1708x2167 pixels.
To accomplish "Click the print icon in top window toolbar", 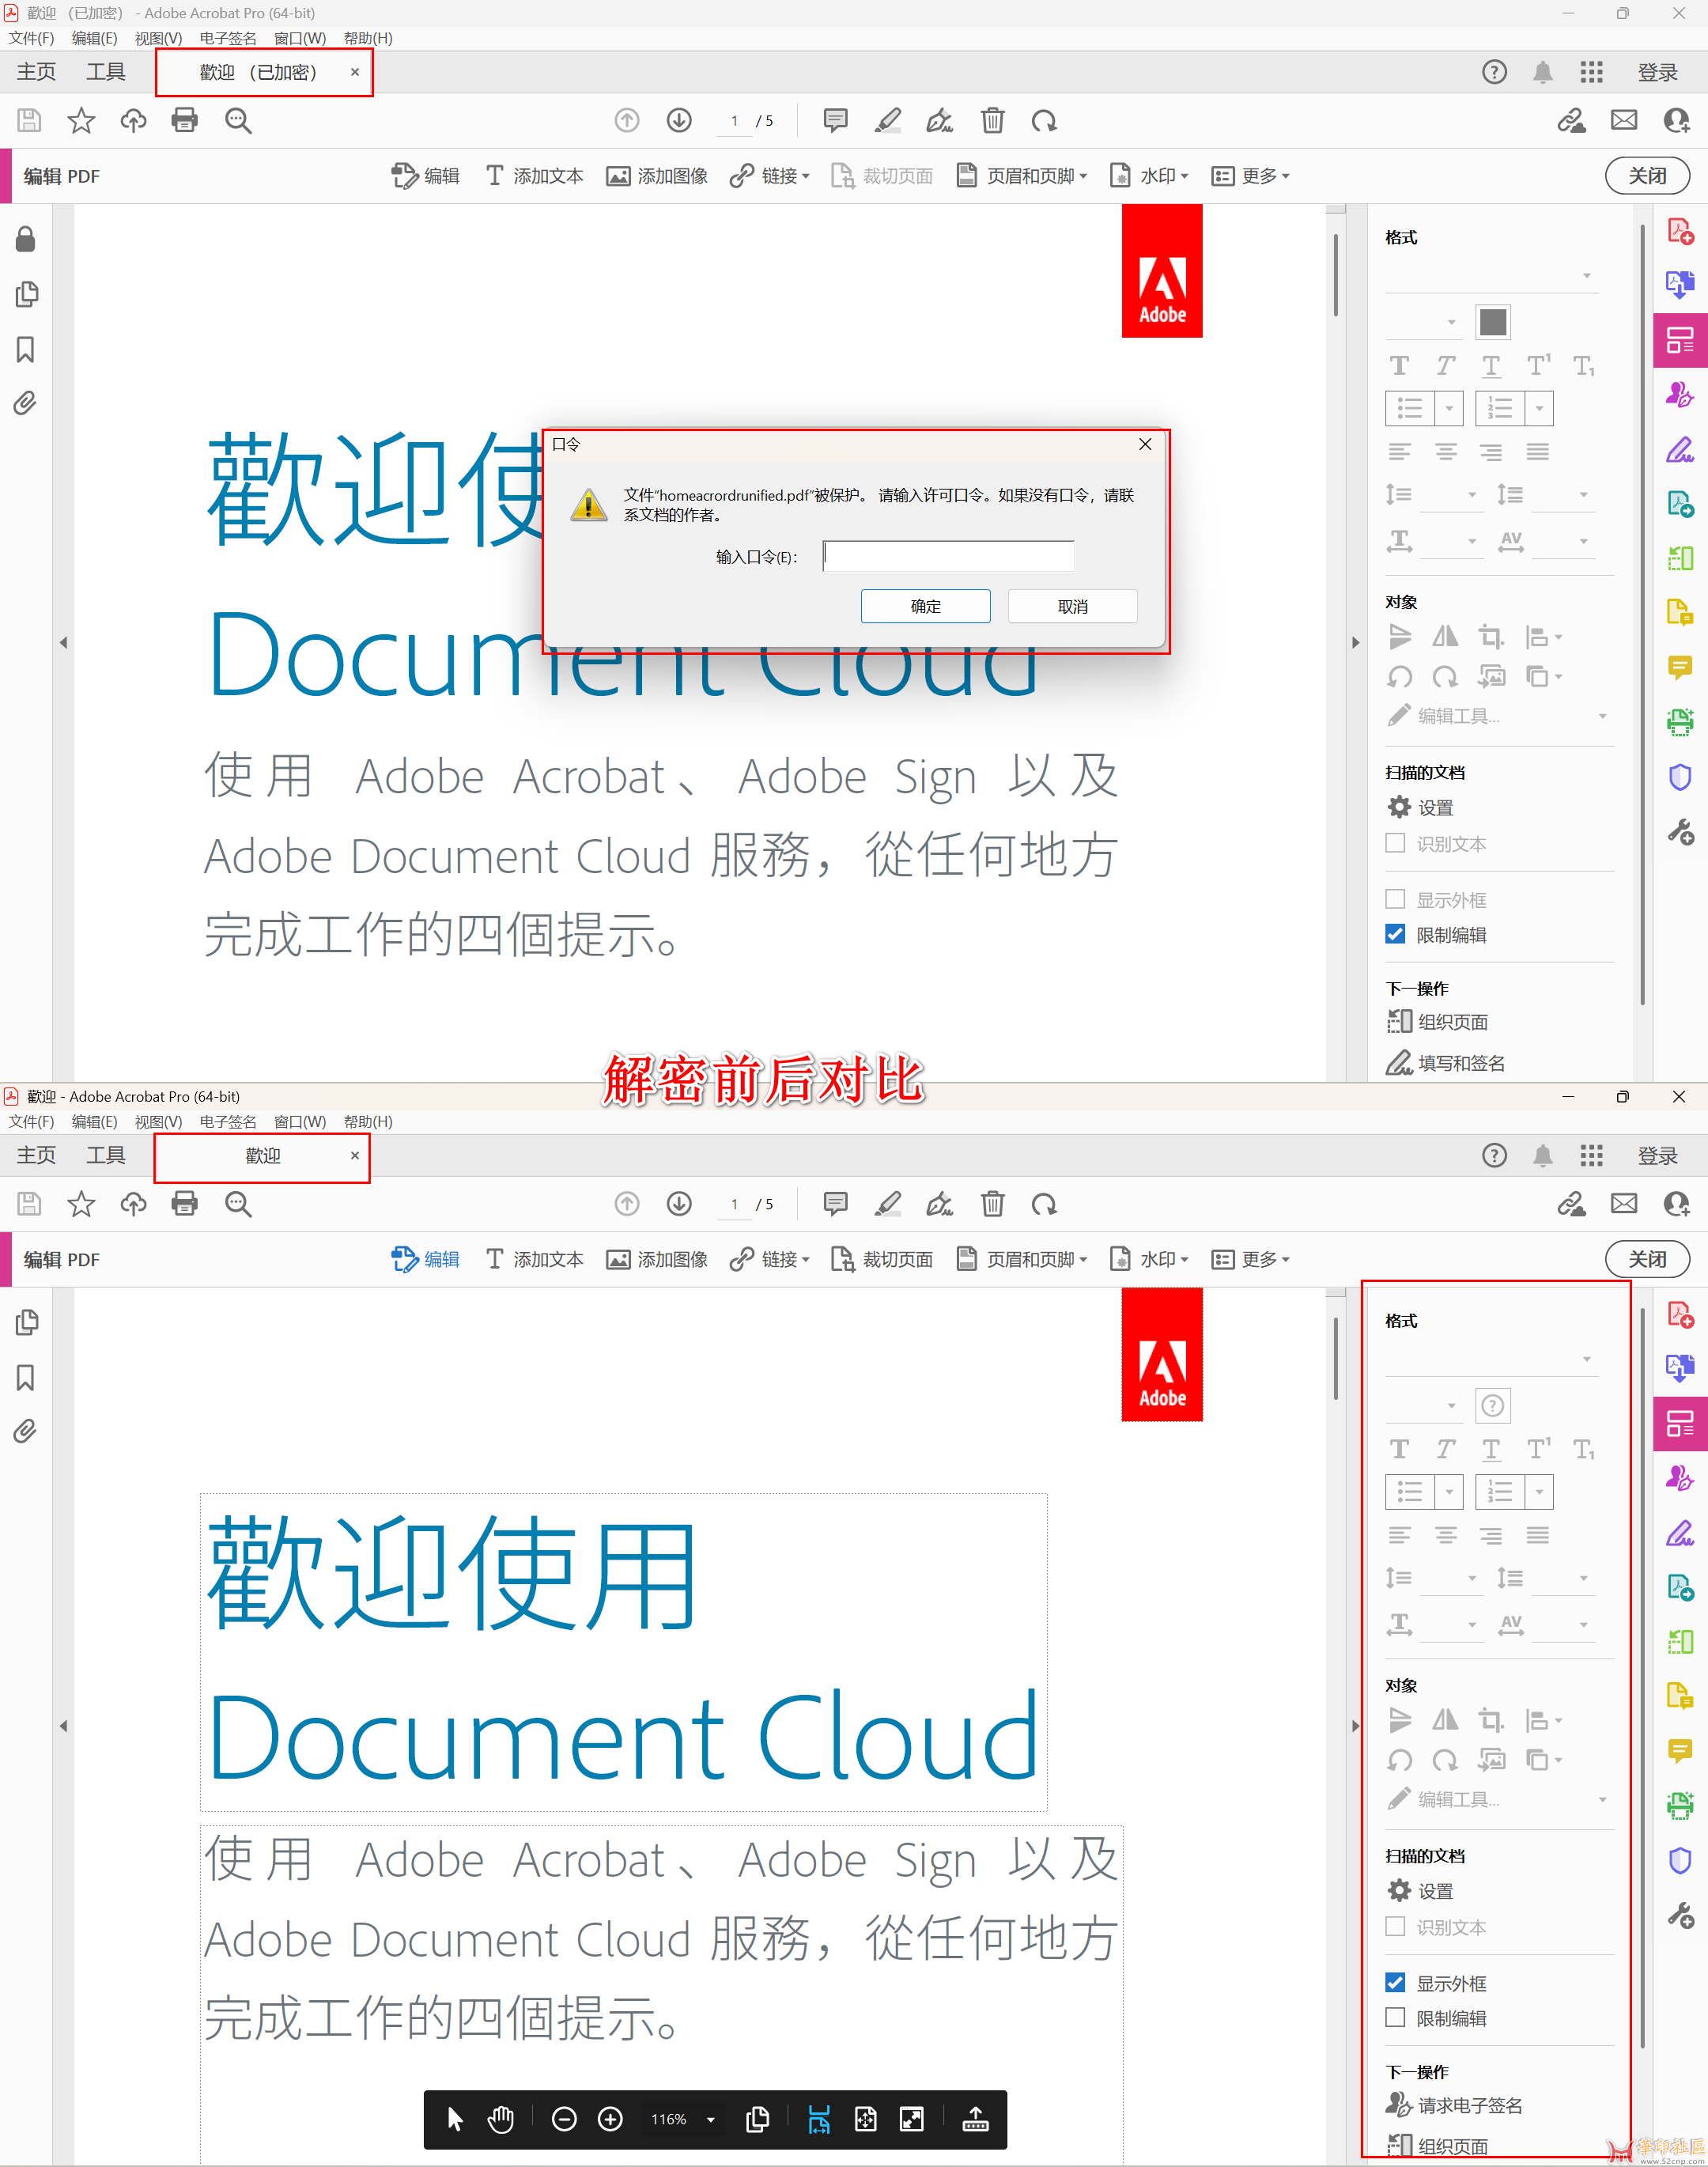I will [185, 121].
